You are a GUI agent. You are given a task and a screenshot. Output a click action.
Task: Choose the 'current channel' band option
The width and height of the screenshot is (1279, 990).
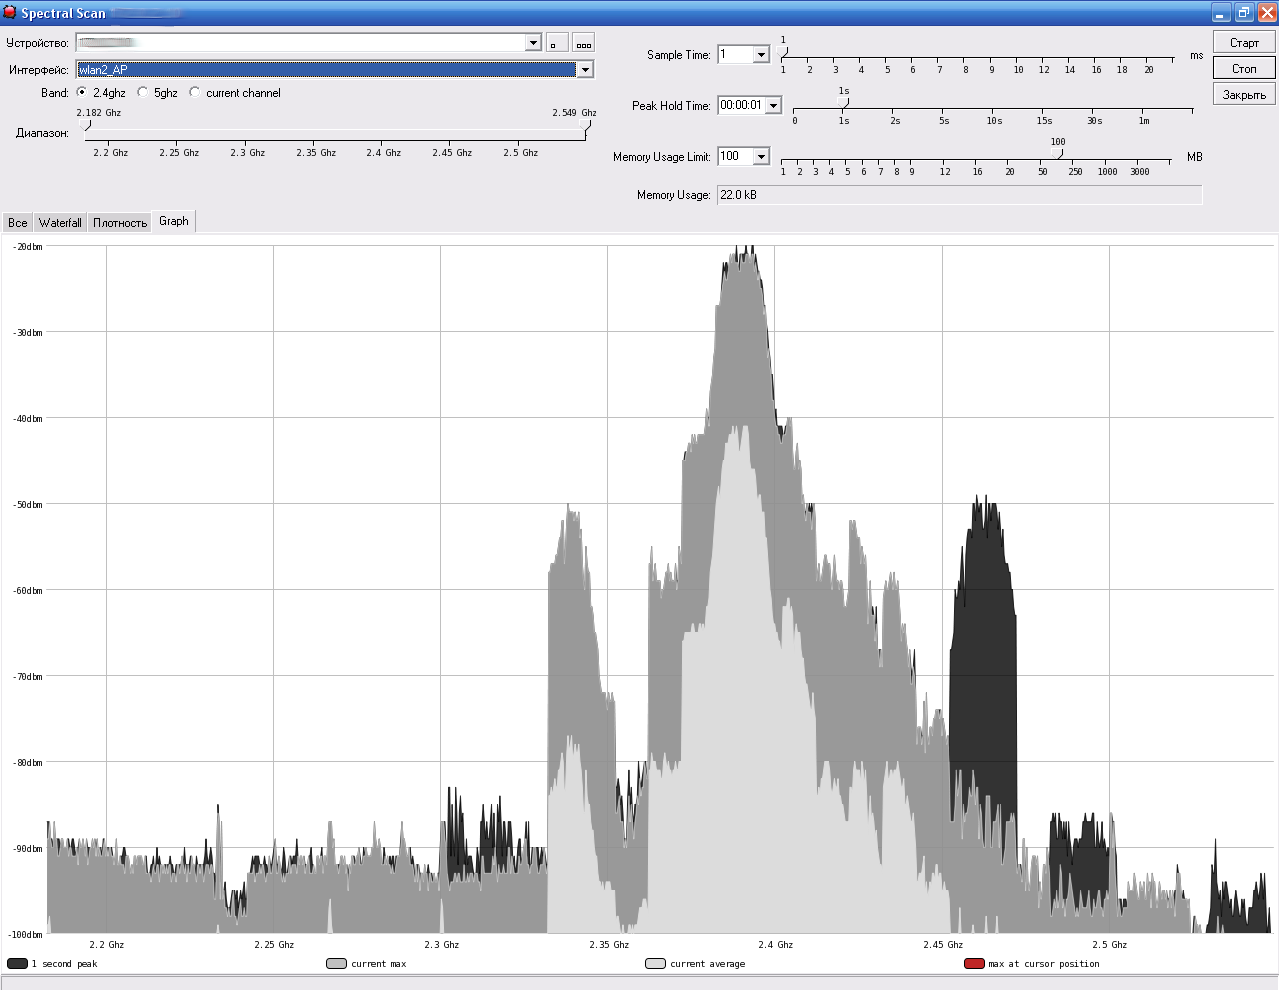pyautogui.click(x=195, y=93)
